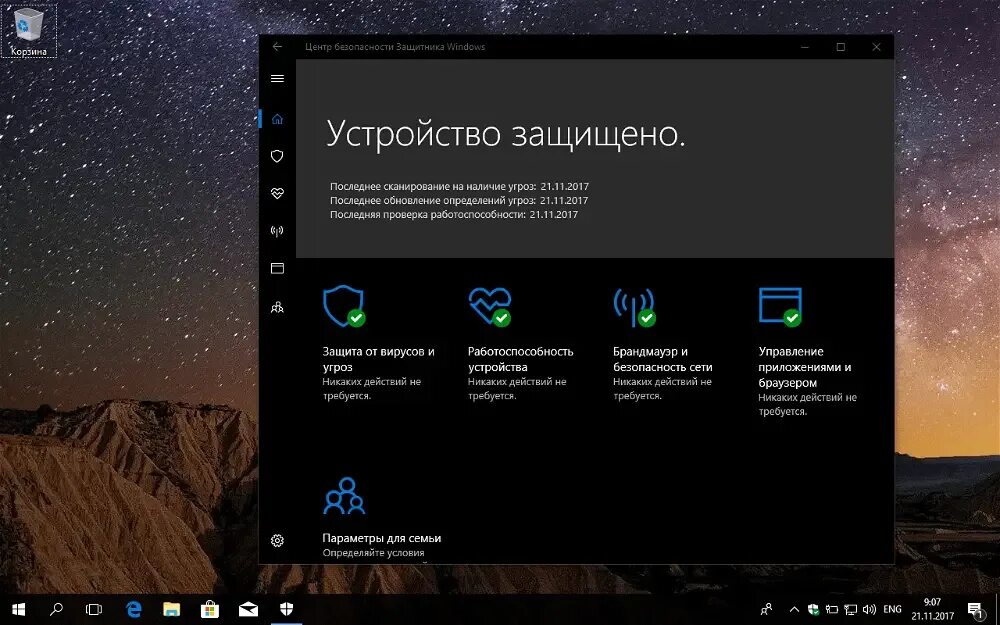Viewport: 1000px width, 625px height.
Task: Open clock showing 9:07 21.11.2017
Action: pyautogui.click(x=932, y=610)
